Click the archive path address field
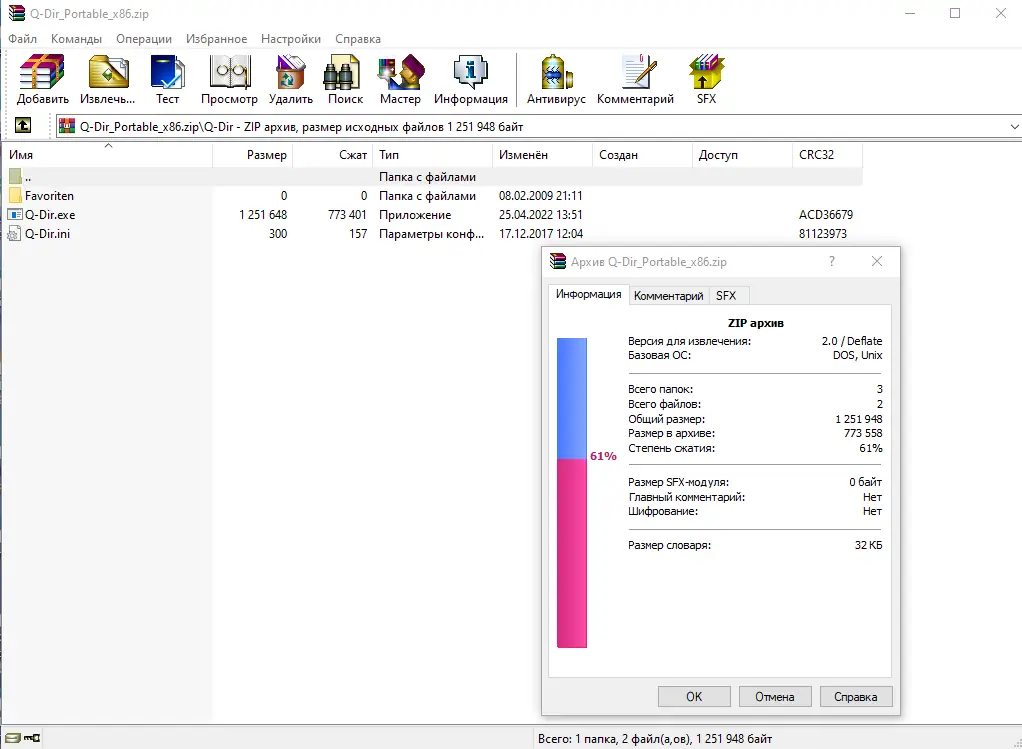The image size is (1022, 749). point(538,126)
